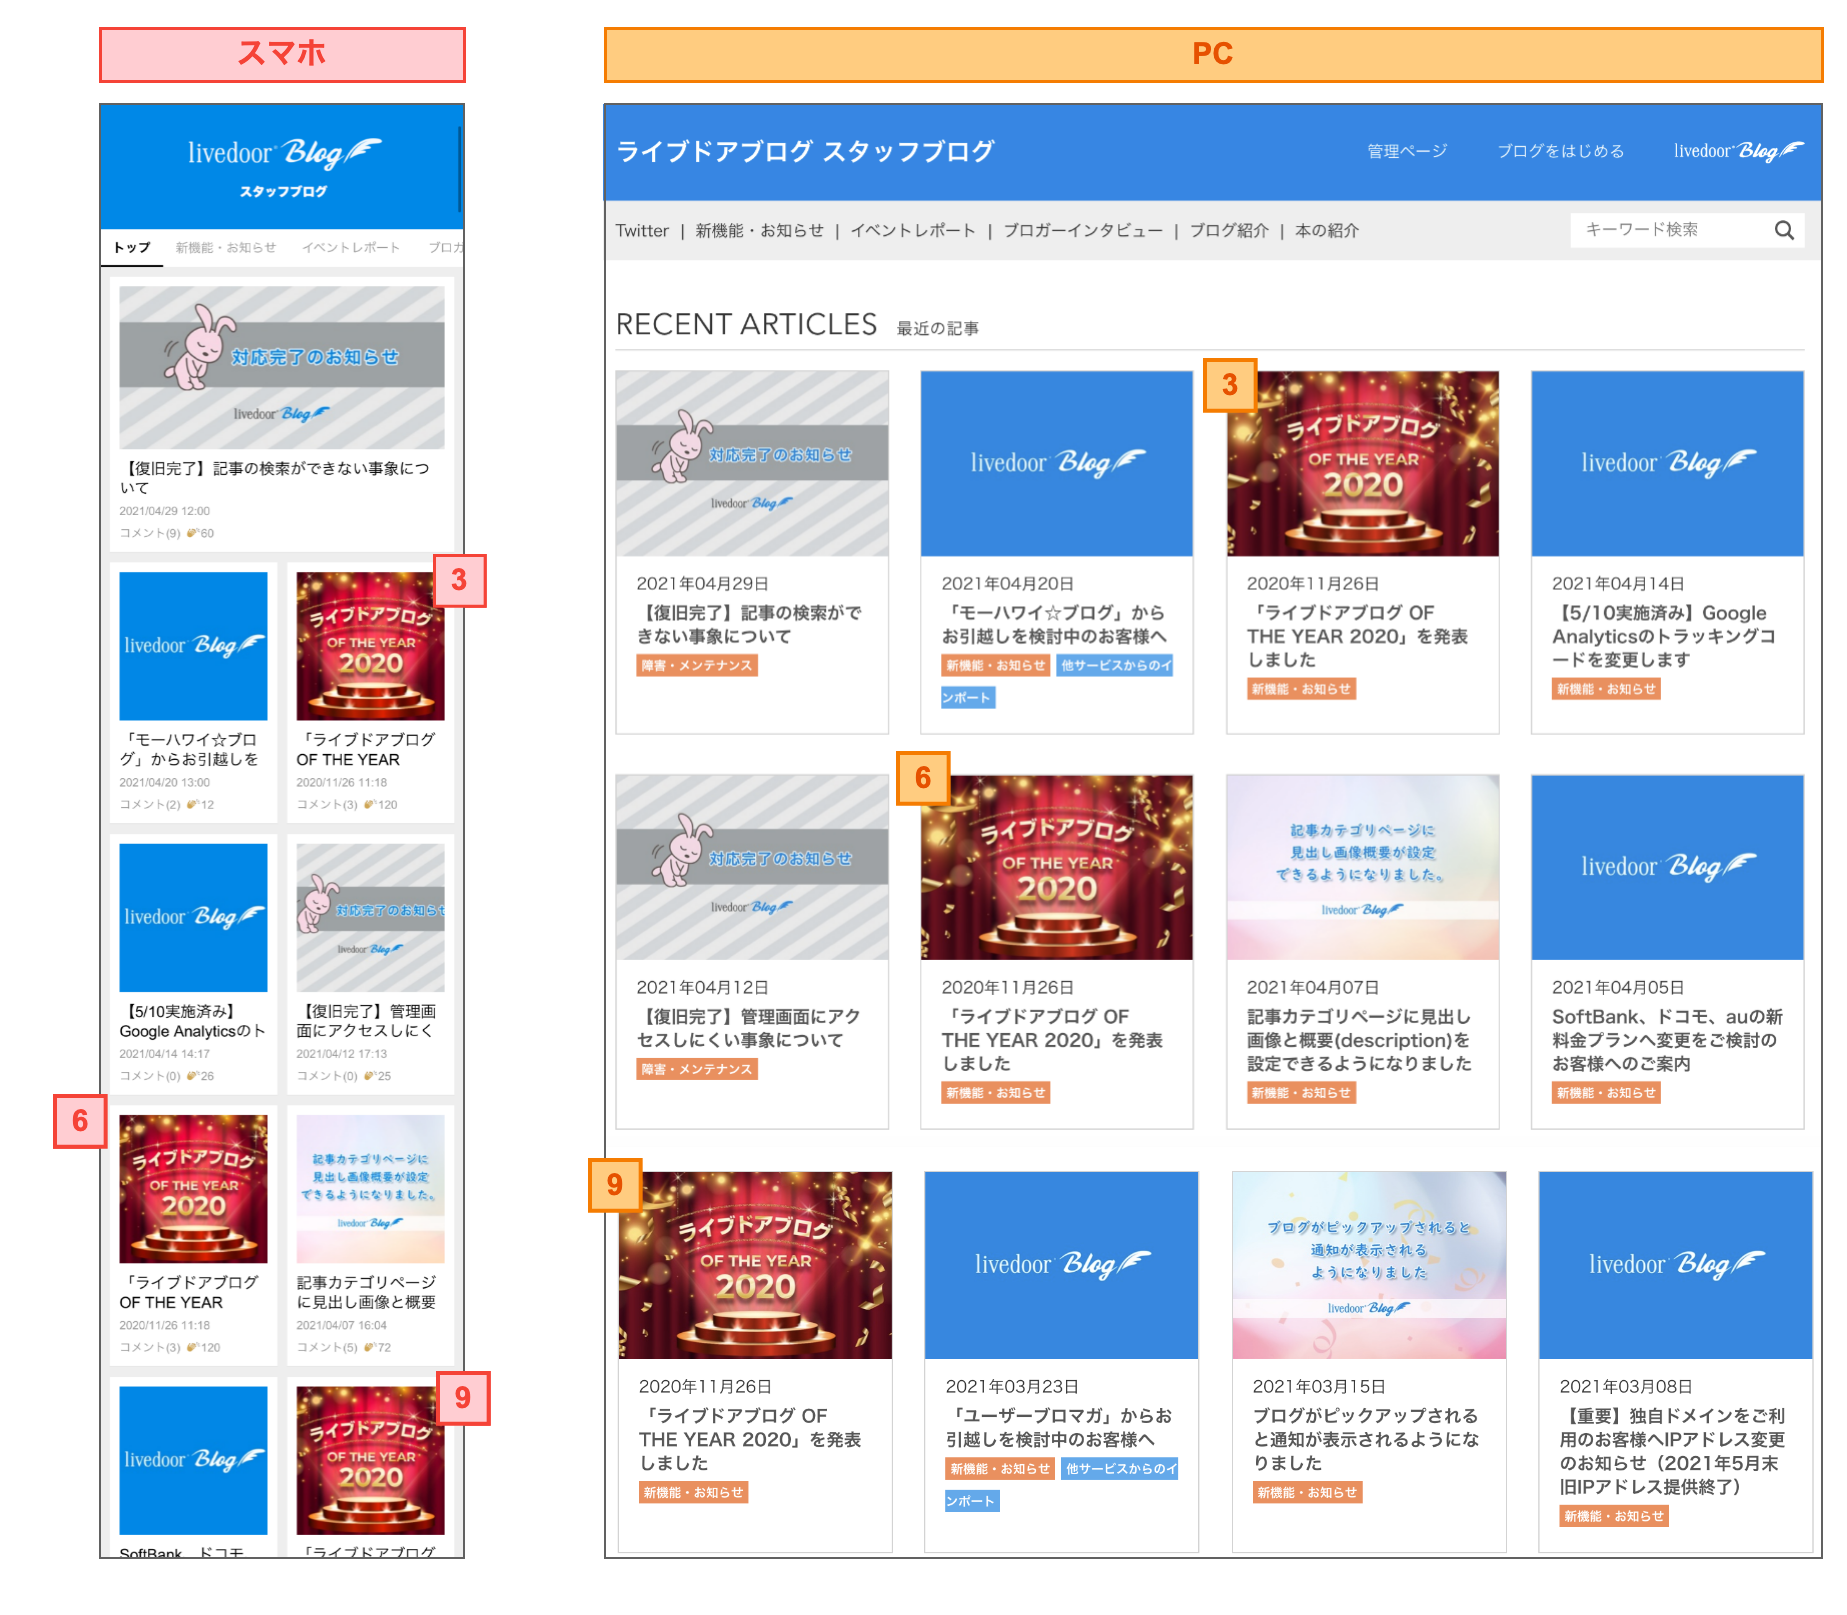Click 他サービスからのイ tag under ユーザーブロマガ article
Image resolution: width=1847 pixels, height=1615 pixels.
pyautogui.click(x=1120, y=1468)
